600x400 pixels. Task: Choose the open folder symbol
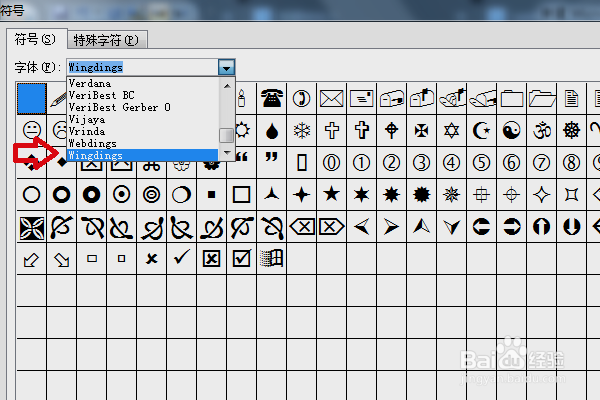[x=542, y=99]
